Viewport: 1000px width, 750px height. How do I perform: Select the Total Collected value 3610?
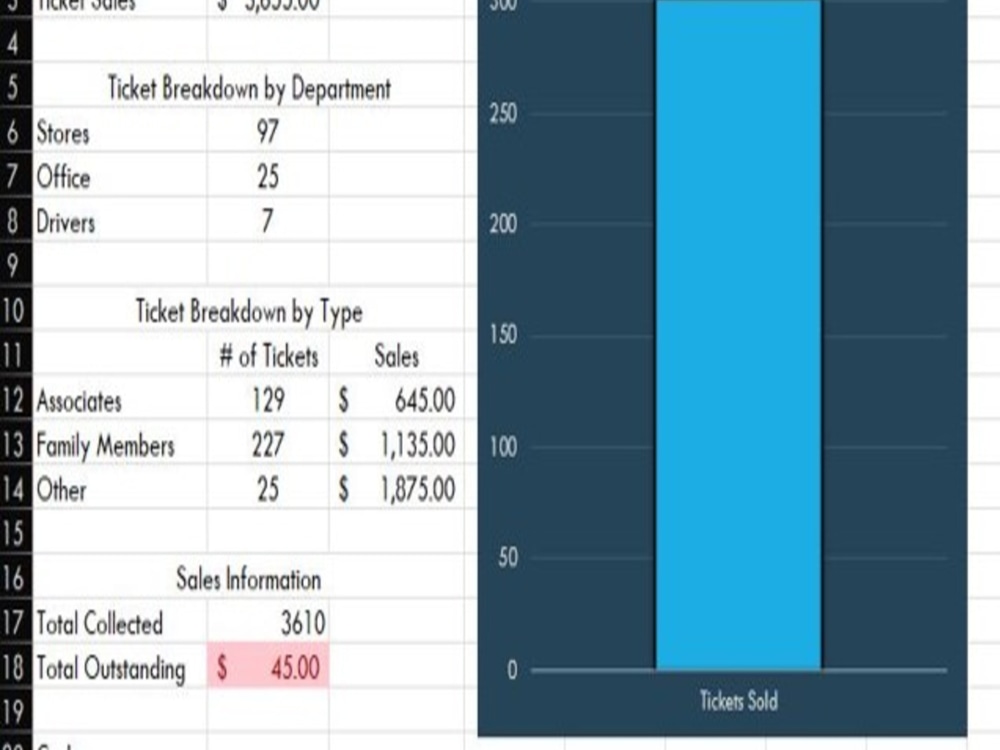(268, 623)
